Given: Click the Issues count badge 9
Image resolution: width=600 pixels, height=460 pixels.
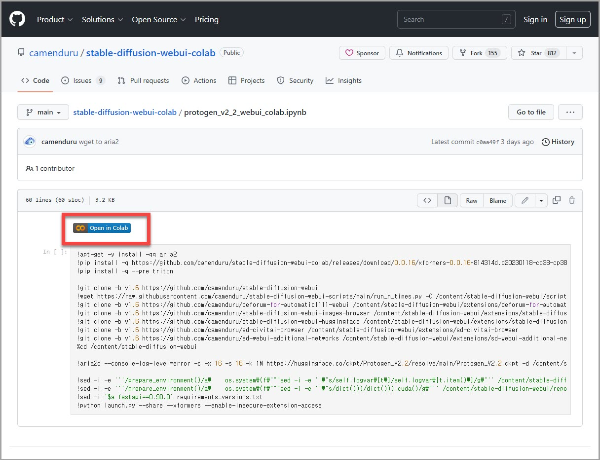Looking at the screenshot, I should coord(100,81).
